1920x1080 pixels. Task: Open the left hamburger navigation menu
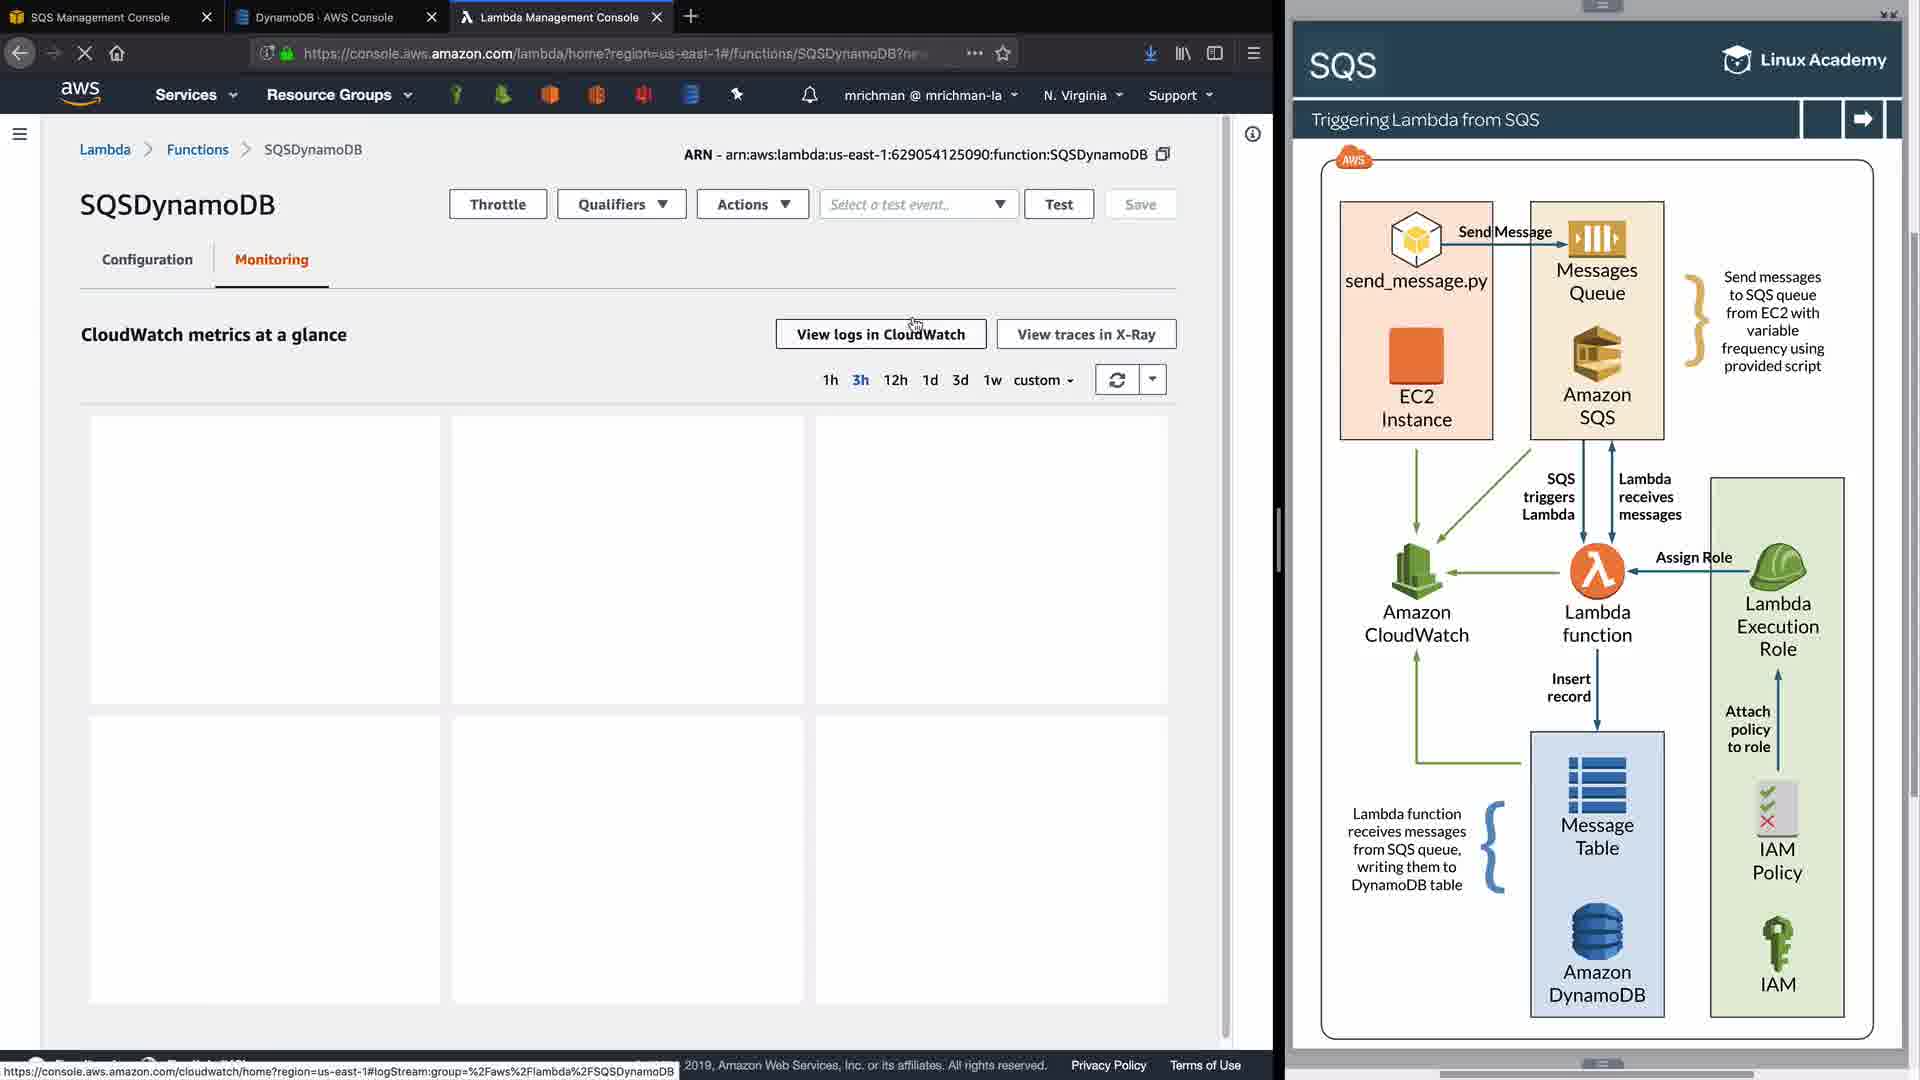click(19, 134)
